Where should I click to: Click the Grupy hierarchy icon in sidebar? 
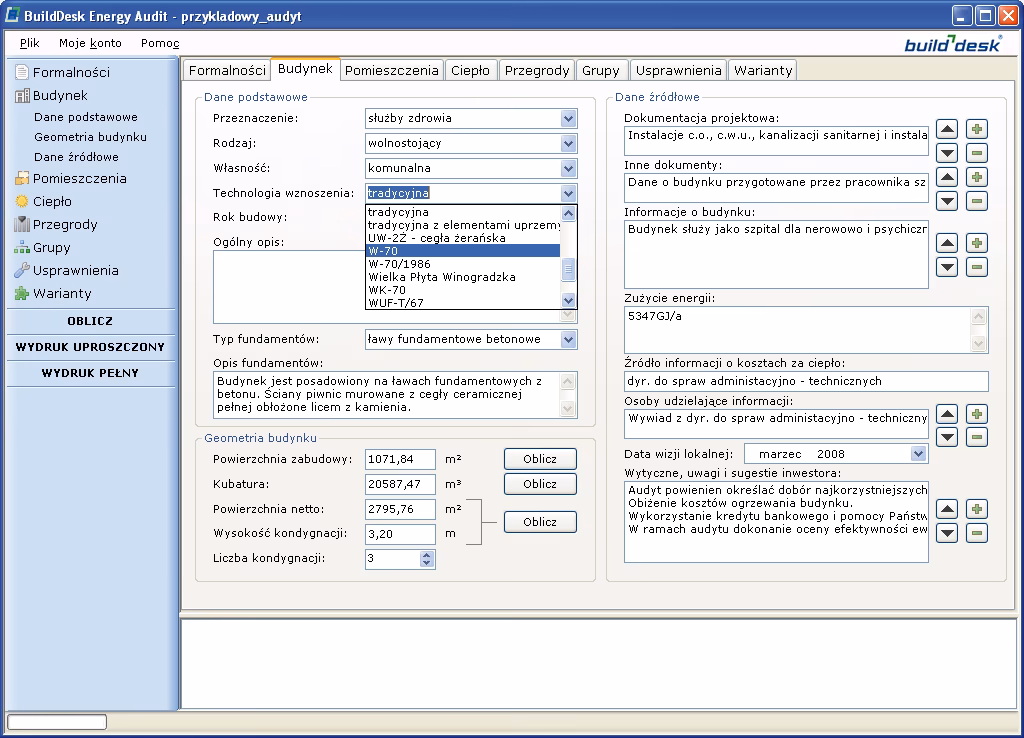(x=22, y=248)
